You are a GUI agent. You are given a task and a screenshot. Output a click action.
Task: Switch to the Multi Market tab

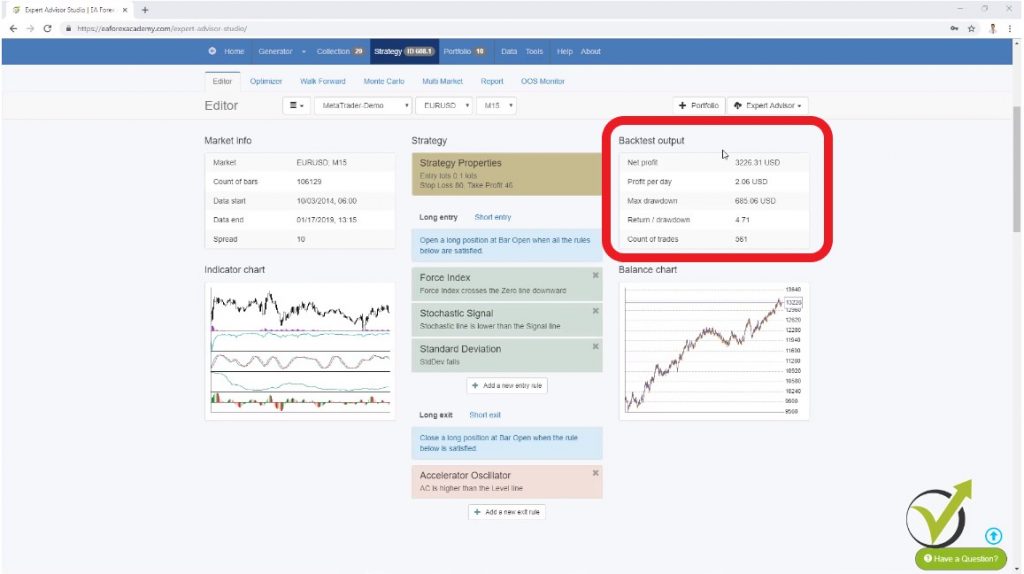[442, 81]
